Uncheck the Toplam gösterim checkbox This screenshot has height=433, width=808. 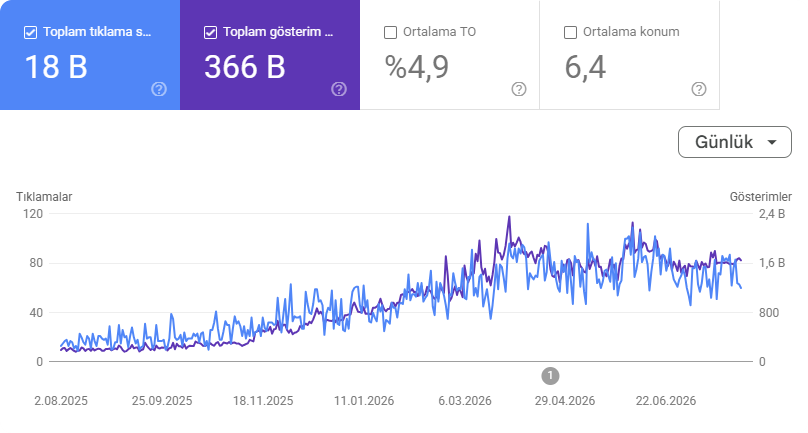click(x=210, y=32)
